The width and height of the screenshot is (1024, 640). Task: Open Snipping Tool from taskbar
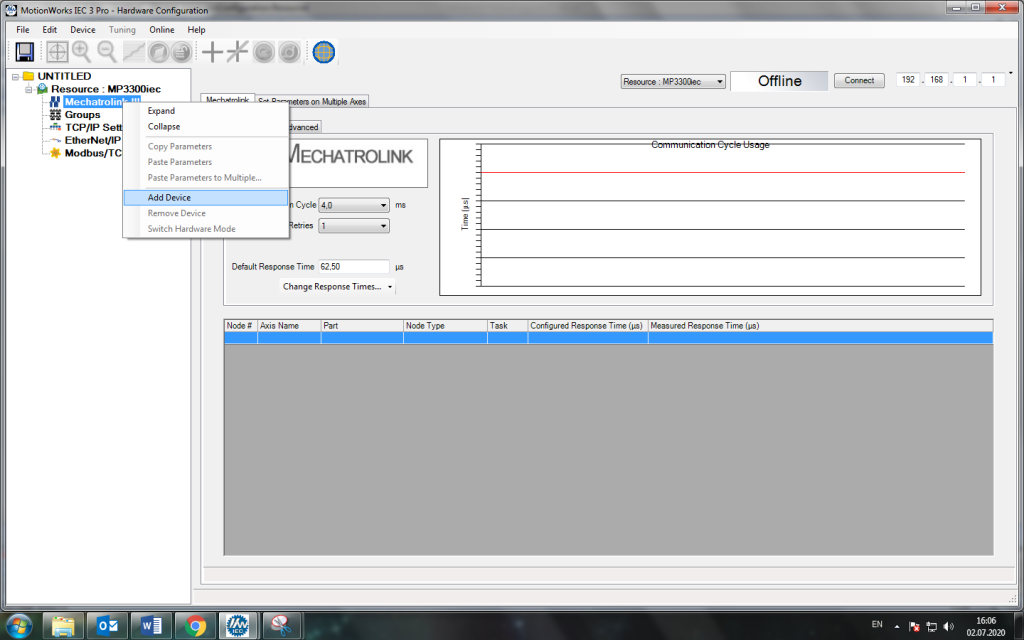tap(282, 626)
